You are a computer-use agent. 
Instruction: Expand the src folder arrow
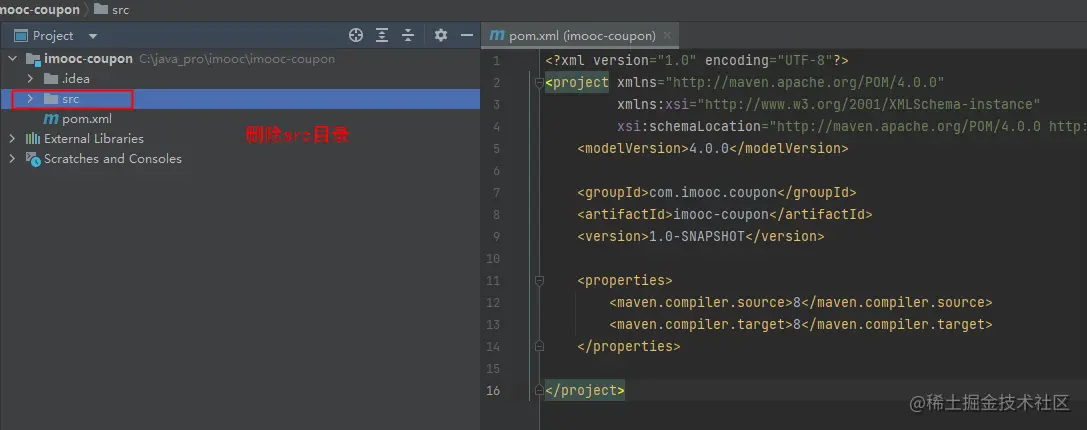click(30, 98)
